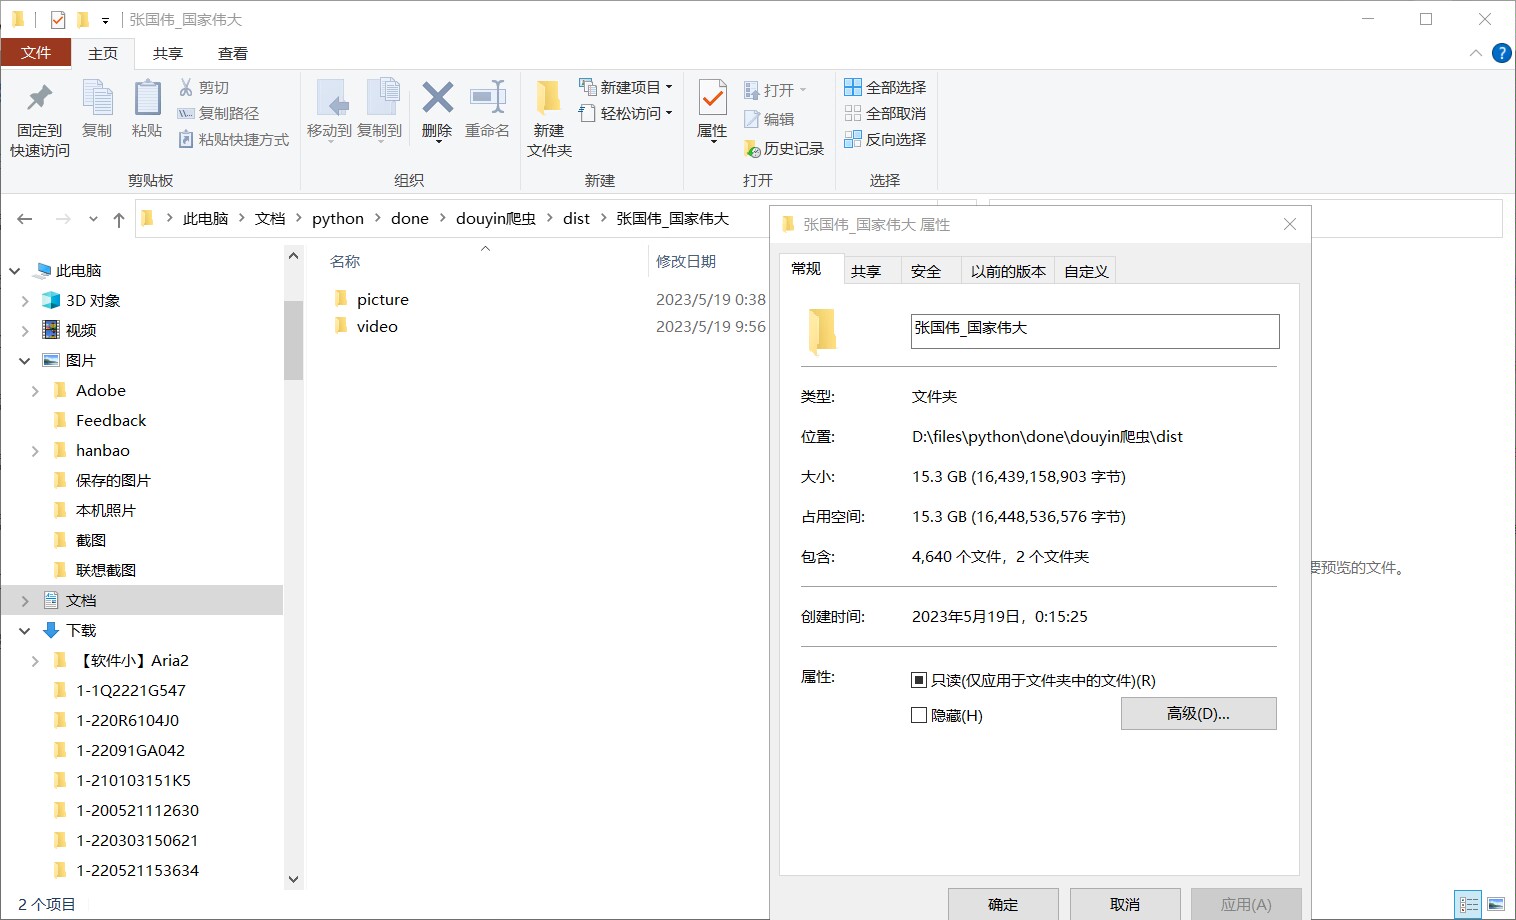1516x920 pixels.
Task: Open the 查看 ribbon tab
Action: (232, 54)
